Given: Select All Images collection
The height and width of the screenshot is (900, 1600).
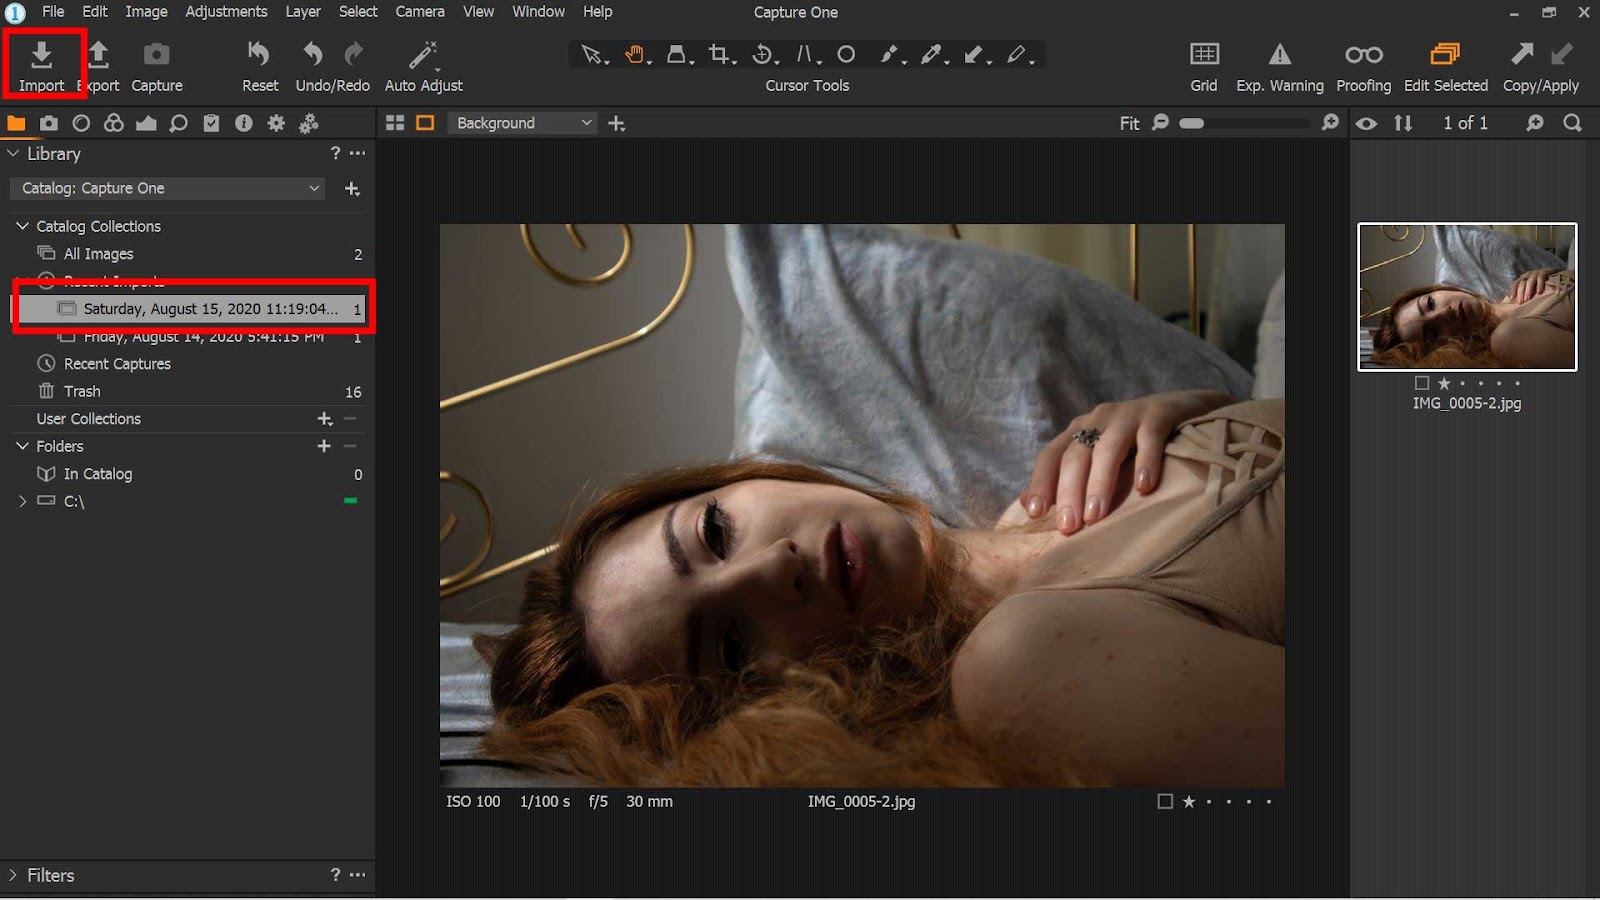Looking at the screenshot, I should point(98,254).
